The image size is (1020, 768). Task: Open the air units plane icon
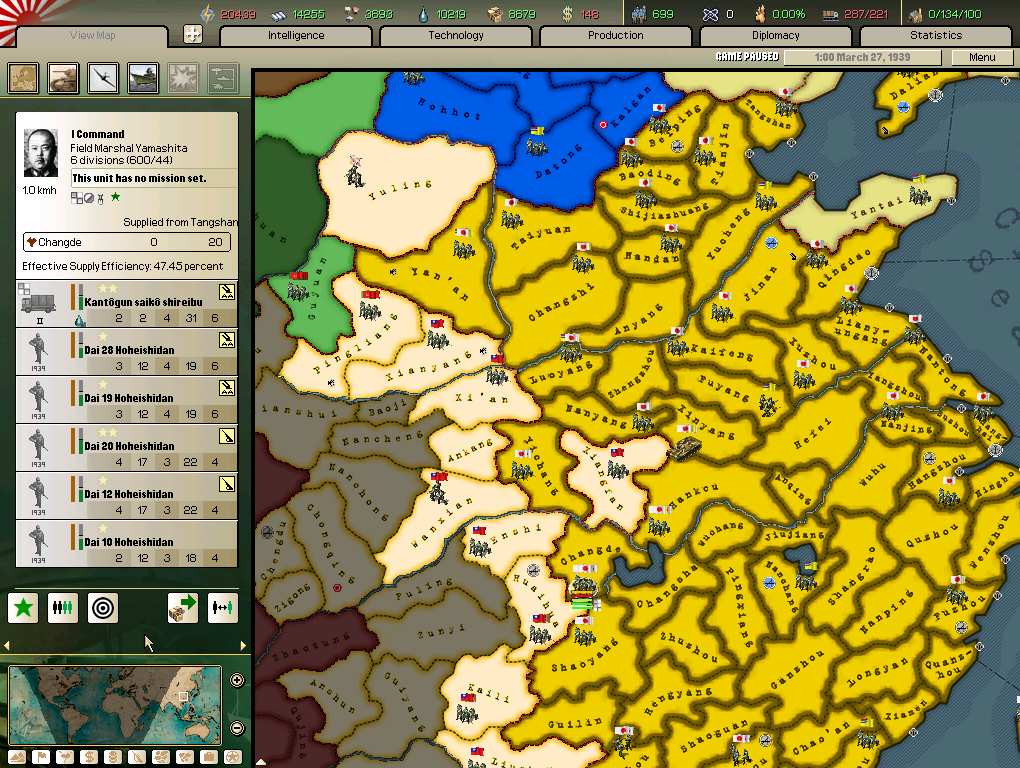(103, 78)
